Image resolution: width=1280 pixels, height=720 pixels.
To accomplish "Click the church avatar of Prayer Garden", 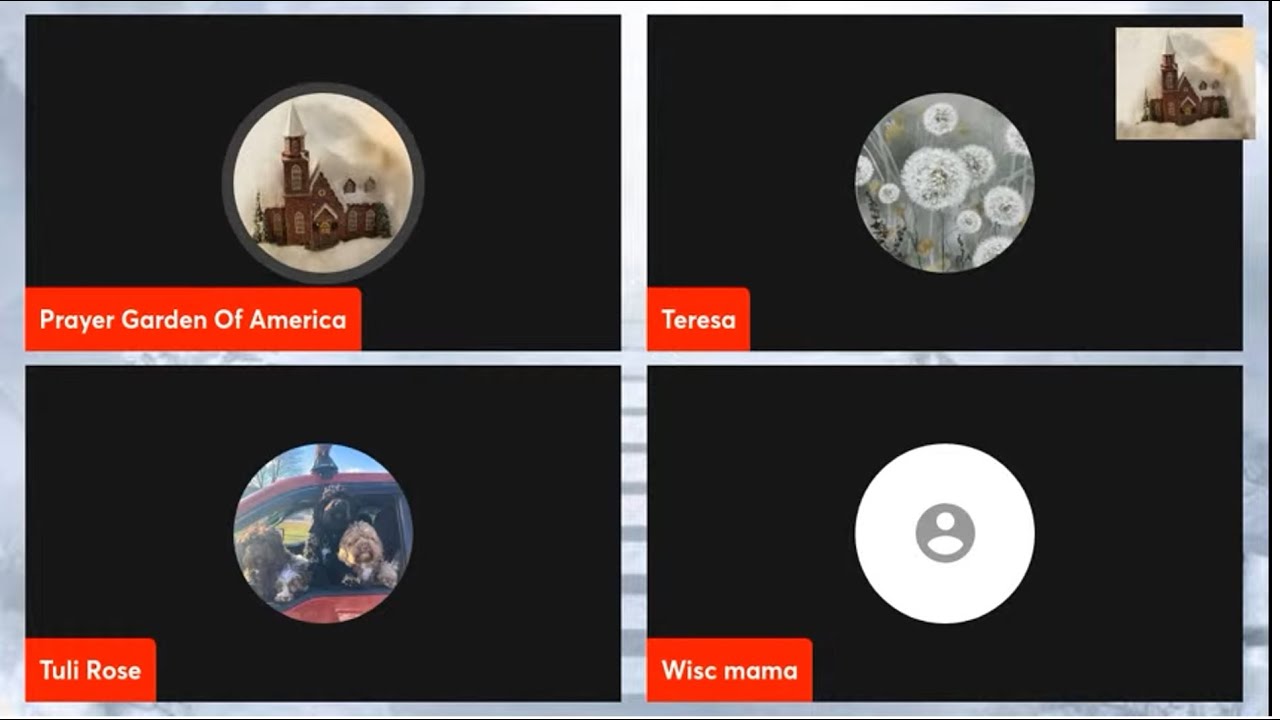I will click(x=323, y=183).
